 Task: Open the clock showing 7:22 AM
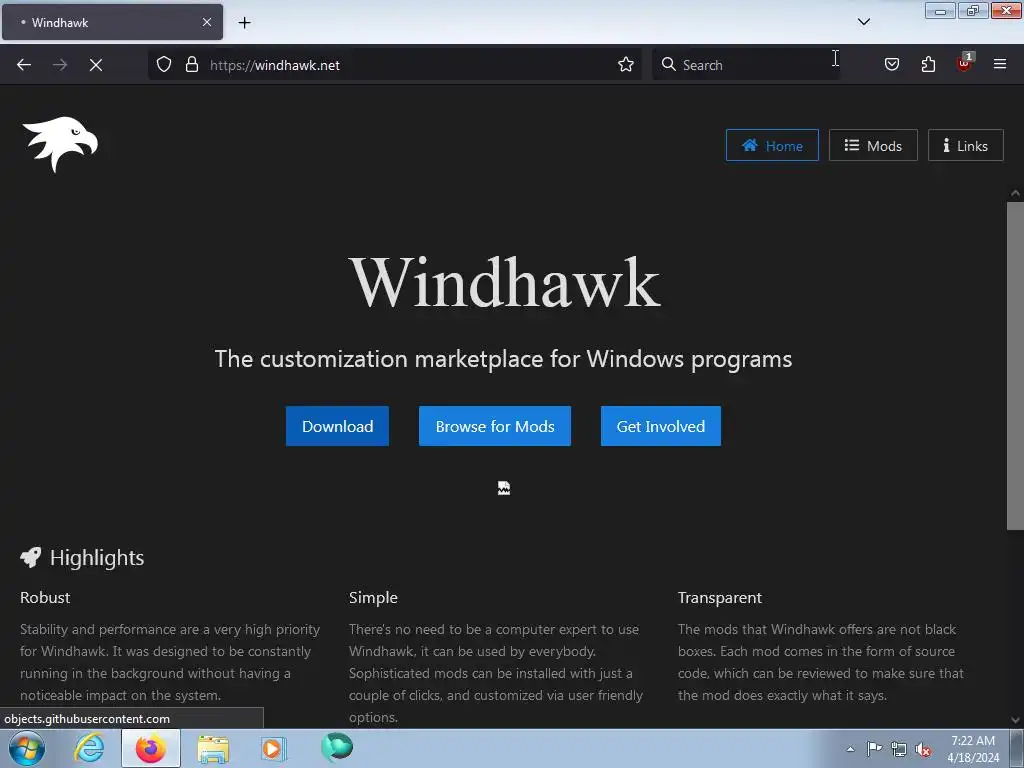tap(973, 749)
